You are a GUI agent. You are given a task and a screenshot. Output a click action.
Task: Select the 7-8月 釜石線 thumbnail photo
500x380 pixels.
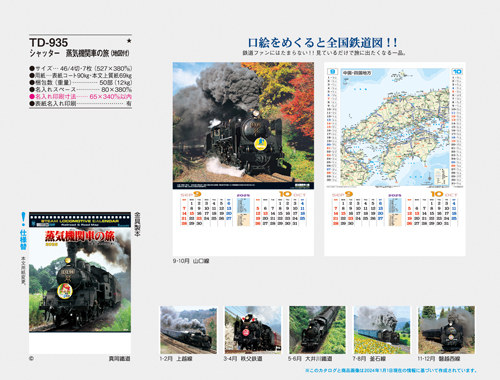point(382,330)
